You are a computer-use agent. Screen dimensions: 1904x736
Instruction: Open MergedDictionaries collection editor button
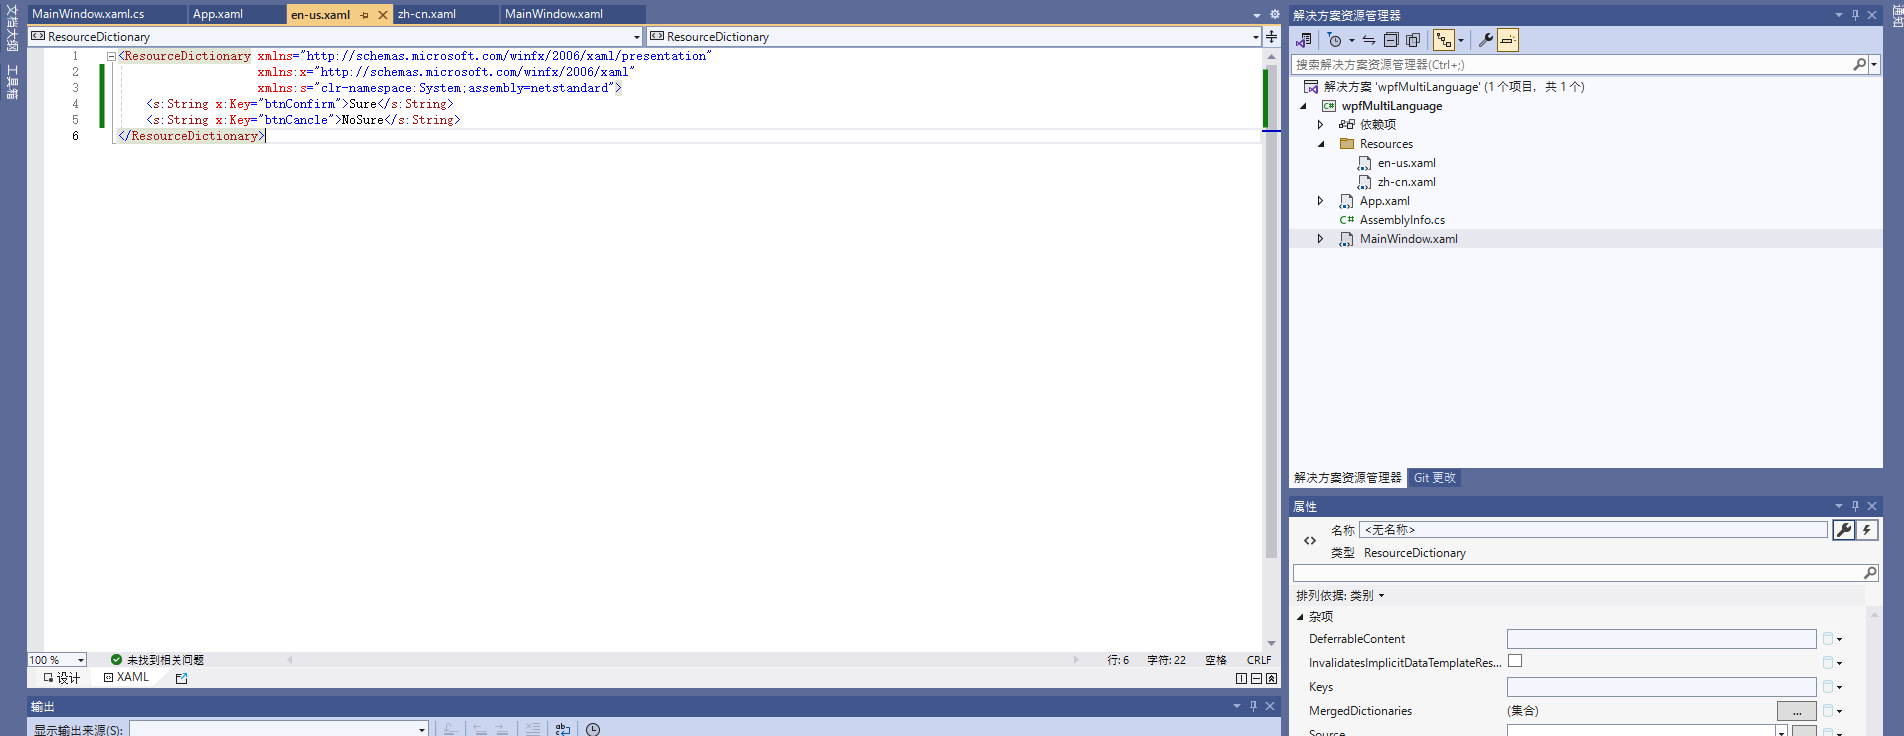point(1796,711)
